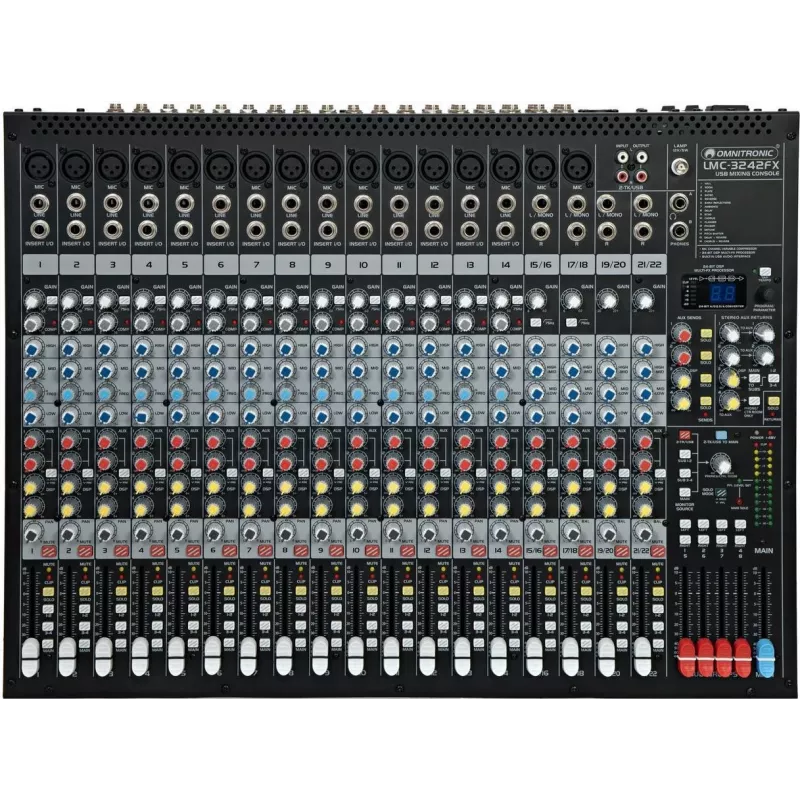Click the AUX SENDS 1 yellow SOLO button
This screenshot has height=800, width=800.
(706, 334)
